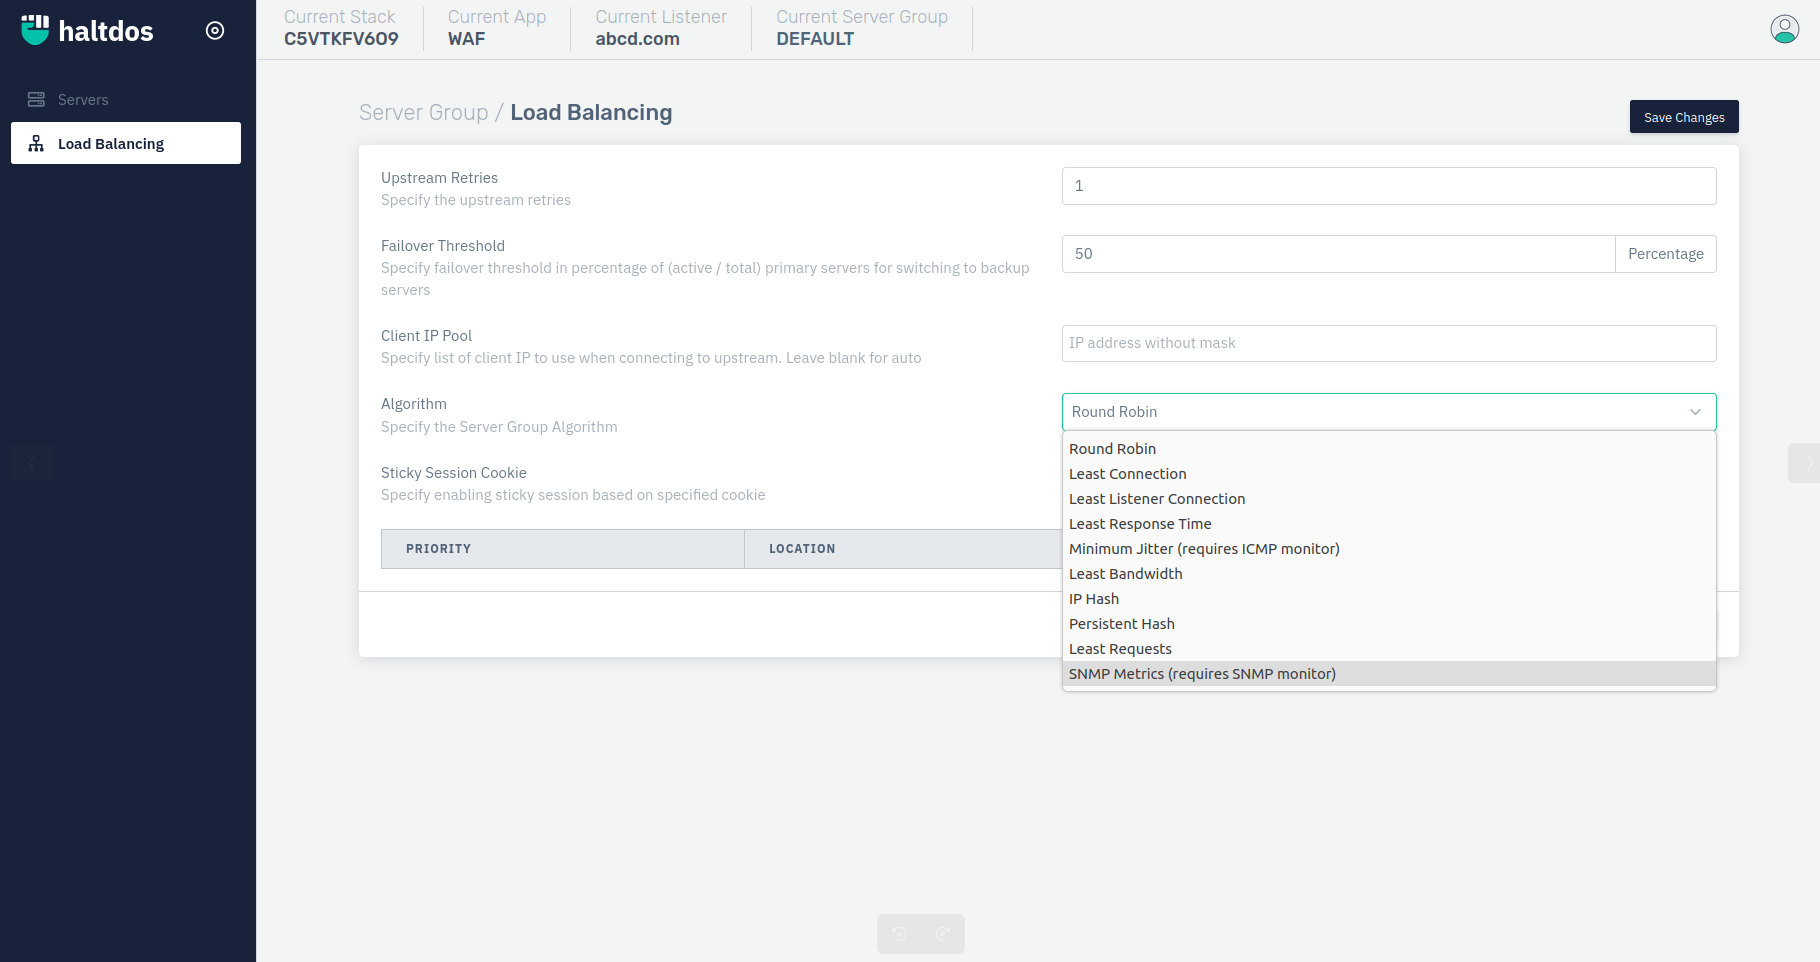Click the Failover Threshold label
This screenshot has height=962, width=1820.
(x=443, y=246)
